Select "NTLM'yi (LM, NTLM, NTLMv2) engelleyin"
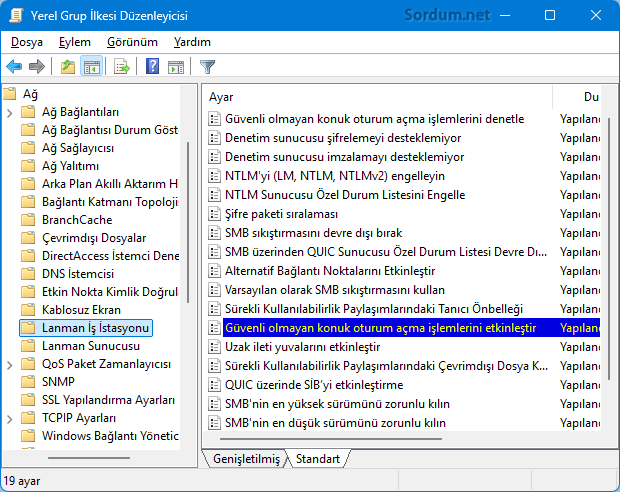The width and height of the screenshot is (620, 492). coord(335,176)
